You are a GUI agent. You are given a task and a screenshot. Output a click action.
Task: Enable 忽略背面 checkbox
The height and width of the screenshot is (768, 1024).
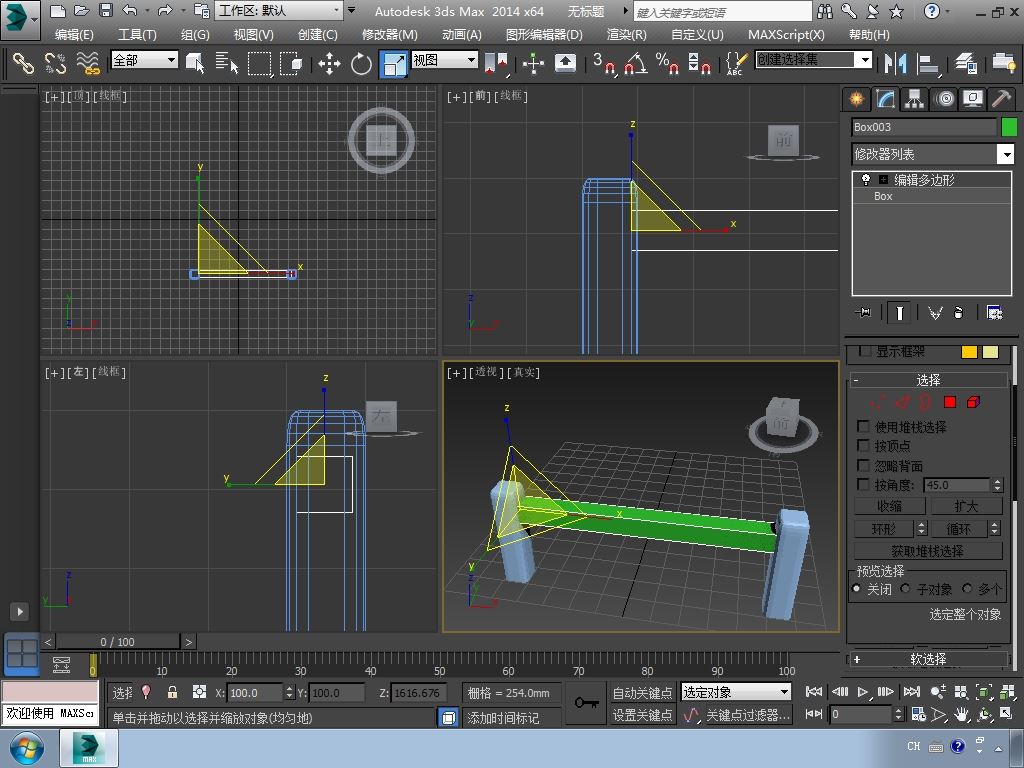(863, 465)
